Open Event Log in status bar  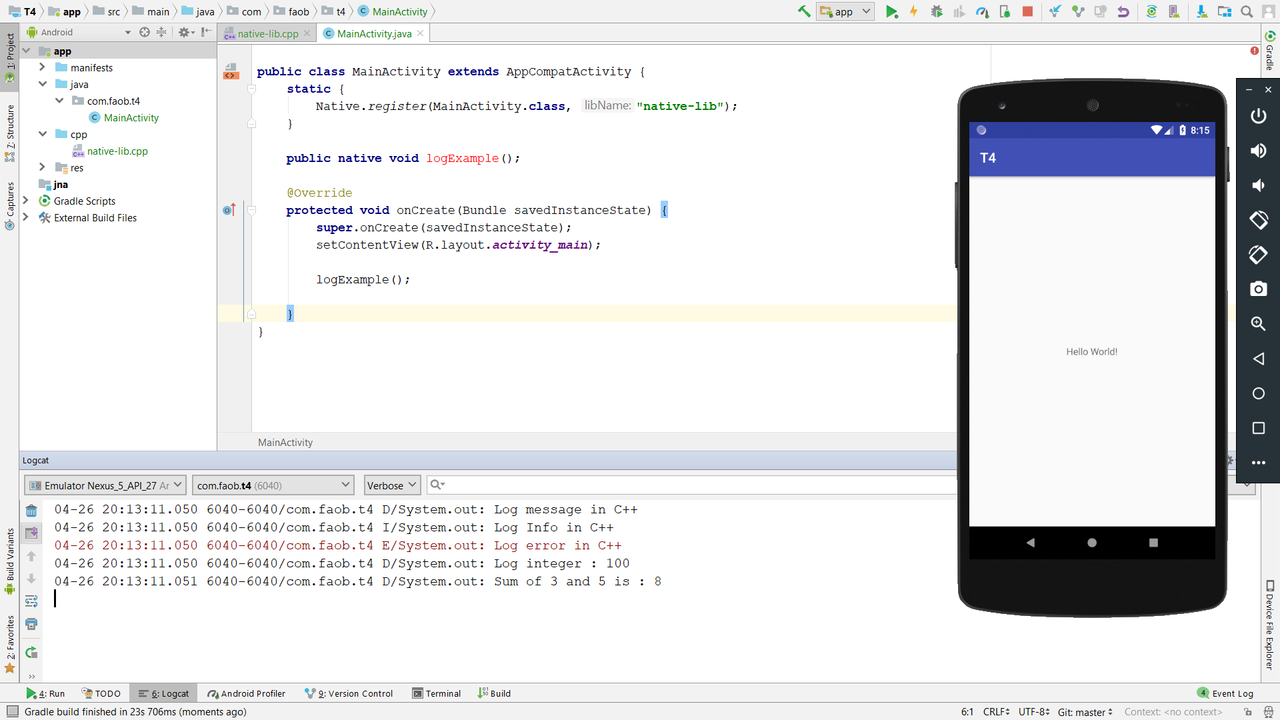tap(1225, 693)
